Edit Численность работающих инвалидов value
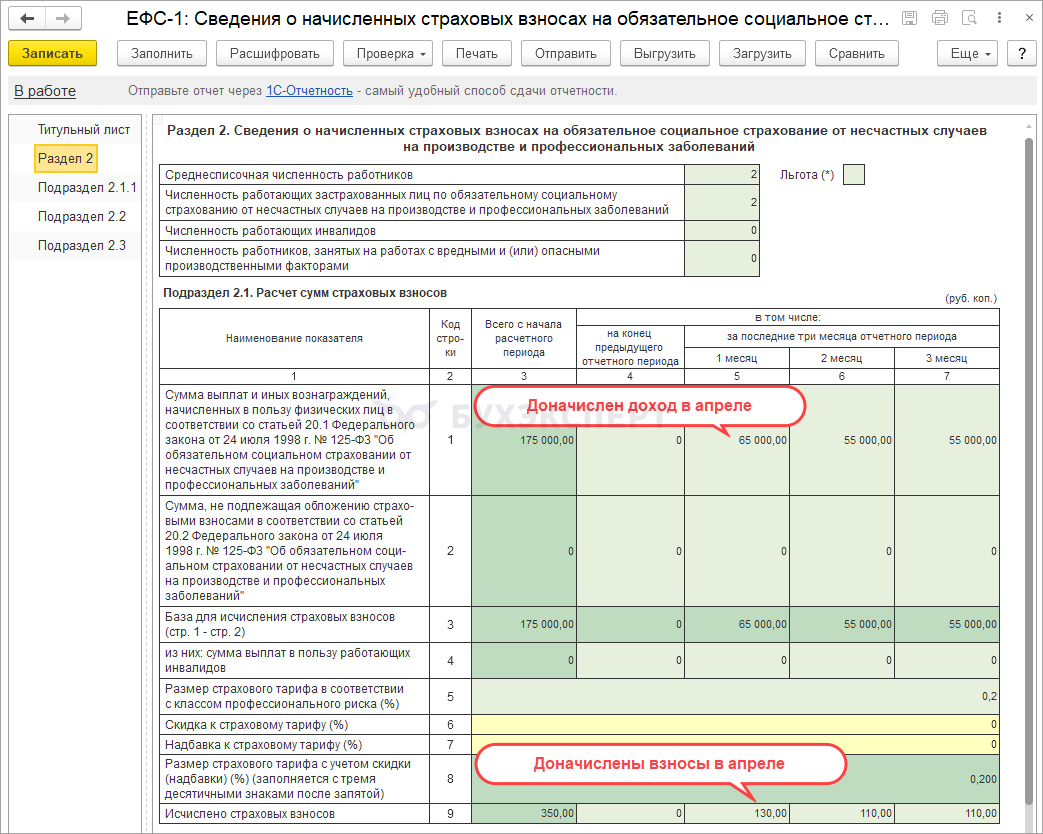This screenshot has height=834, width=1043. coord(722,231)
